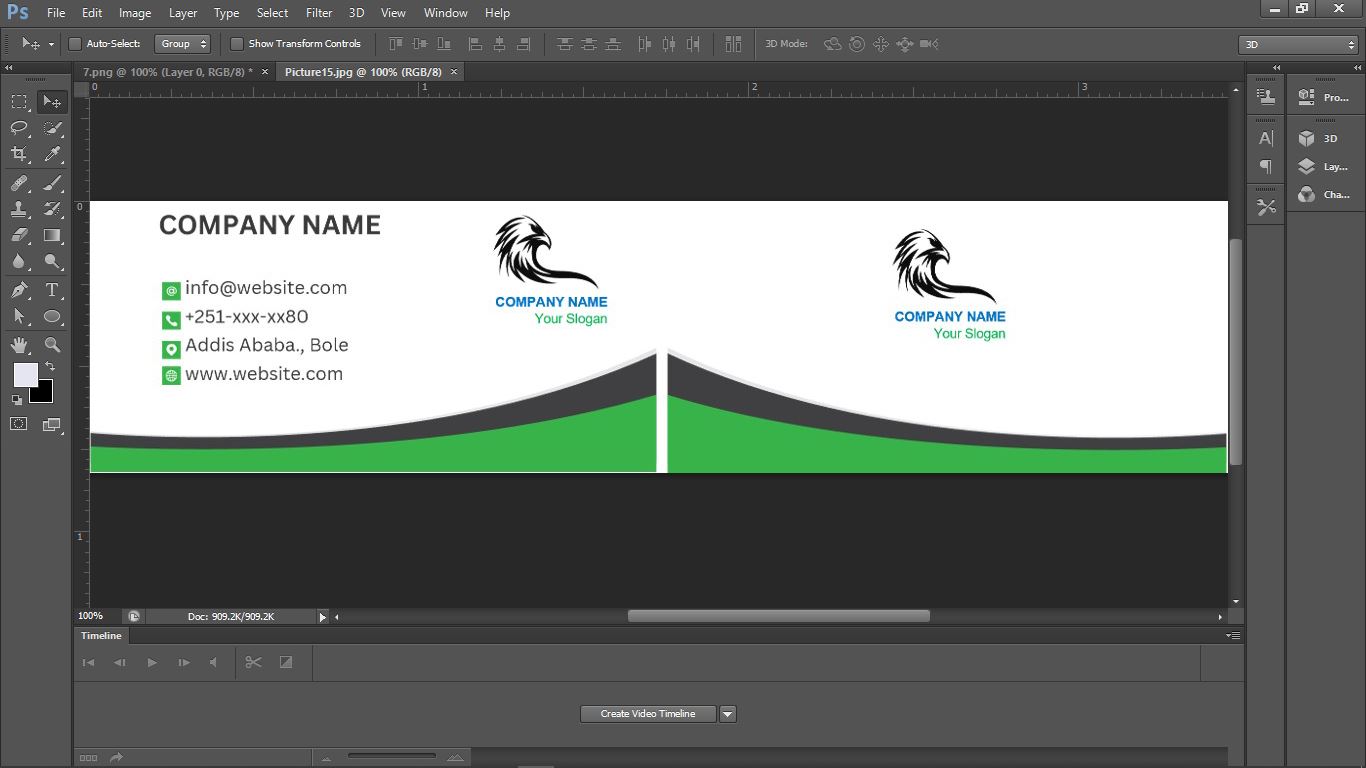
Task: Select the Quick Selection tool
Action: (x=52, y=128)
